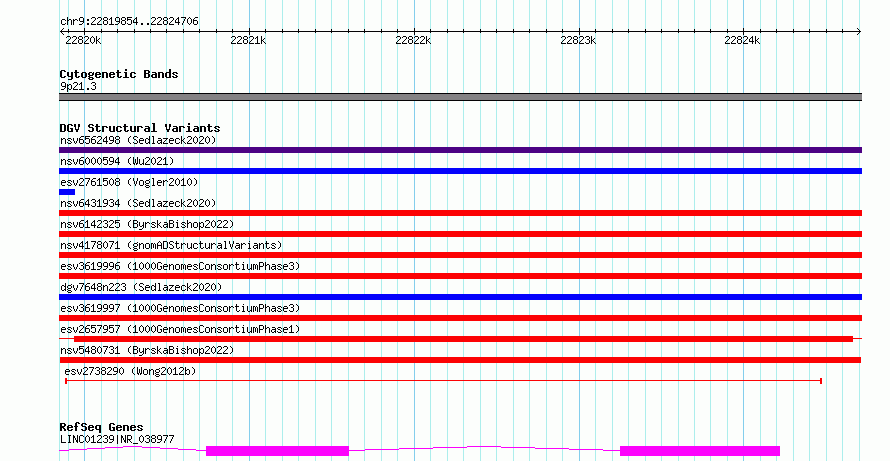
Task: Click the chr9:22819854..22824706 coordinate label
Action: pyautogui.click(x=129, y=21)
